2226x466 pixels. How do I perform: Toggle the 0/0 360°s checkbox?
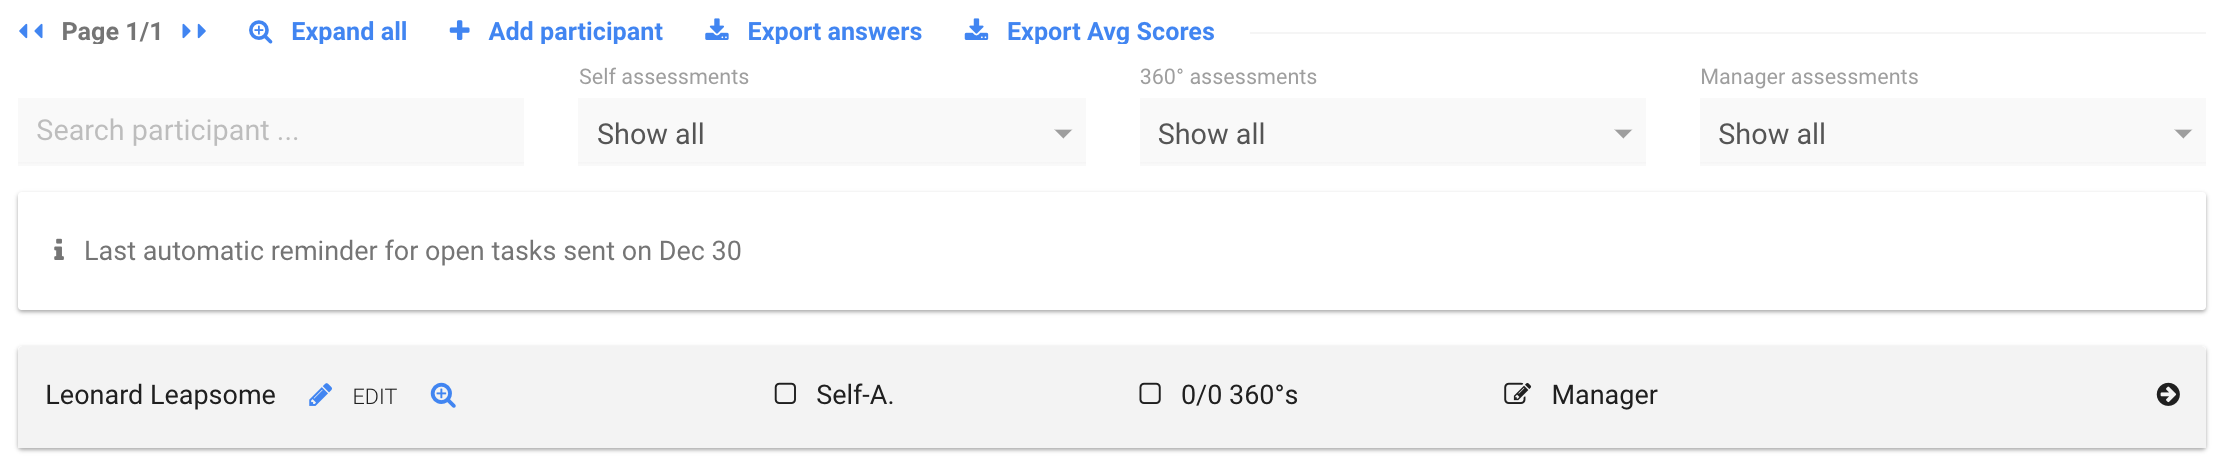point(1150,394)
